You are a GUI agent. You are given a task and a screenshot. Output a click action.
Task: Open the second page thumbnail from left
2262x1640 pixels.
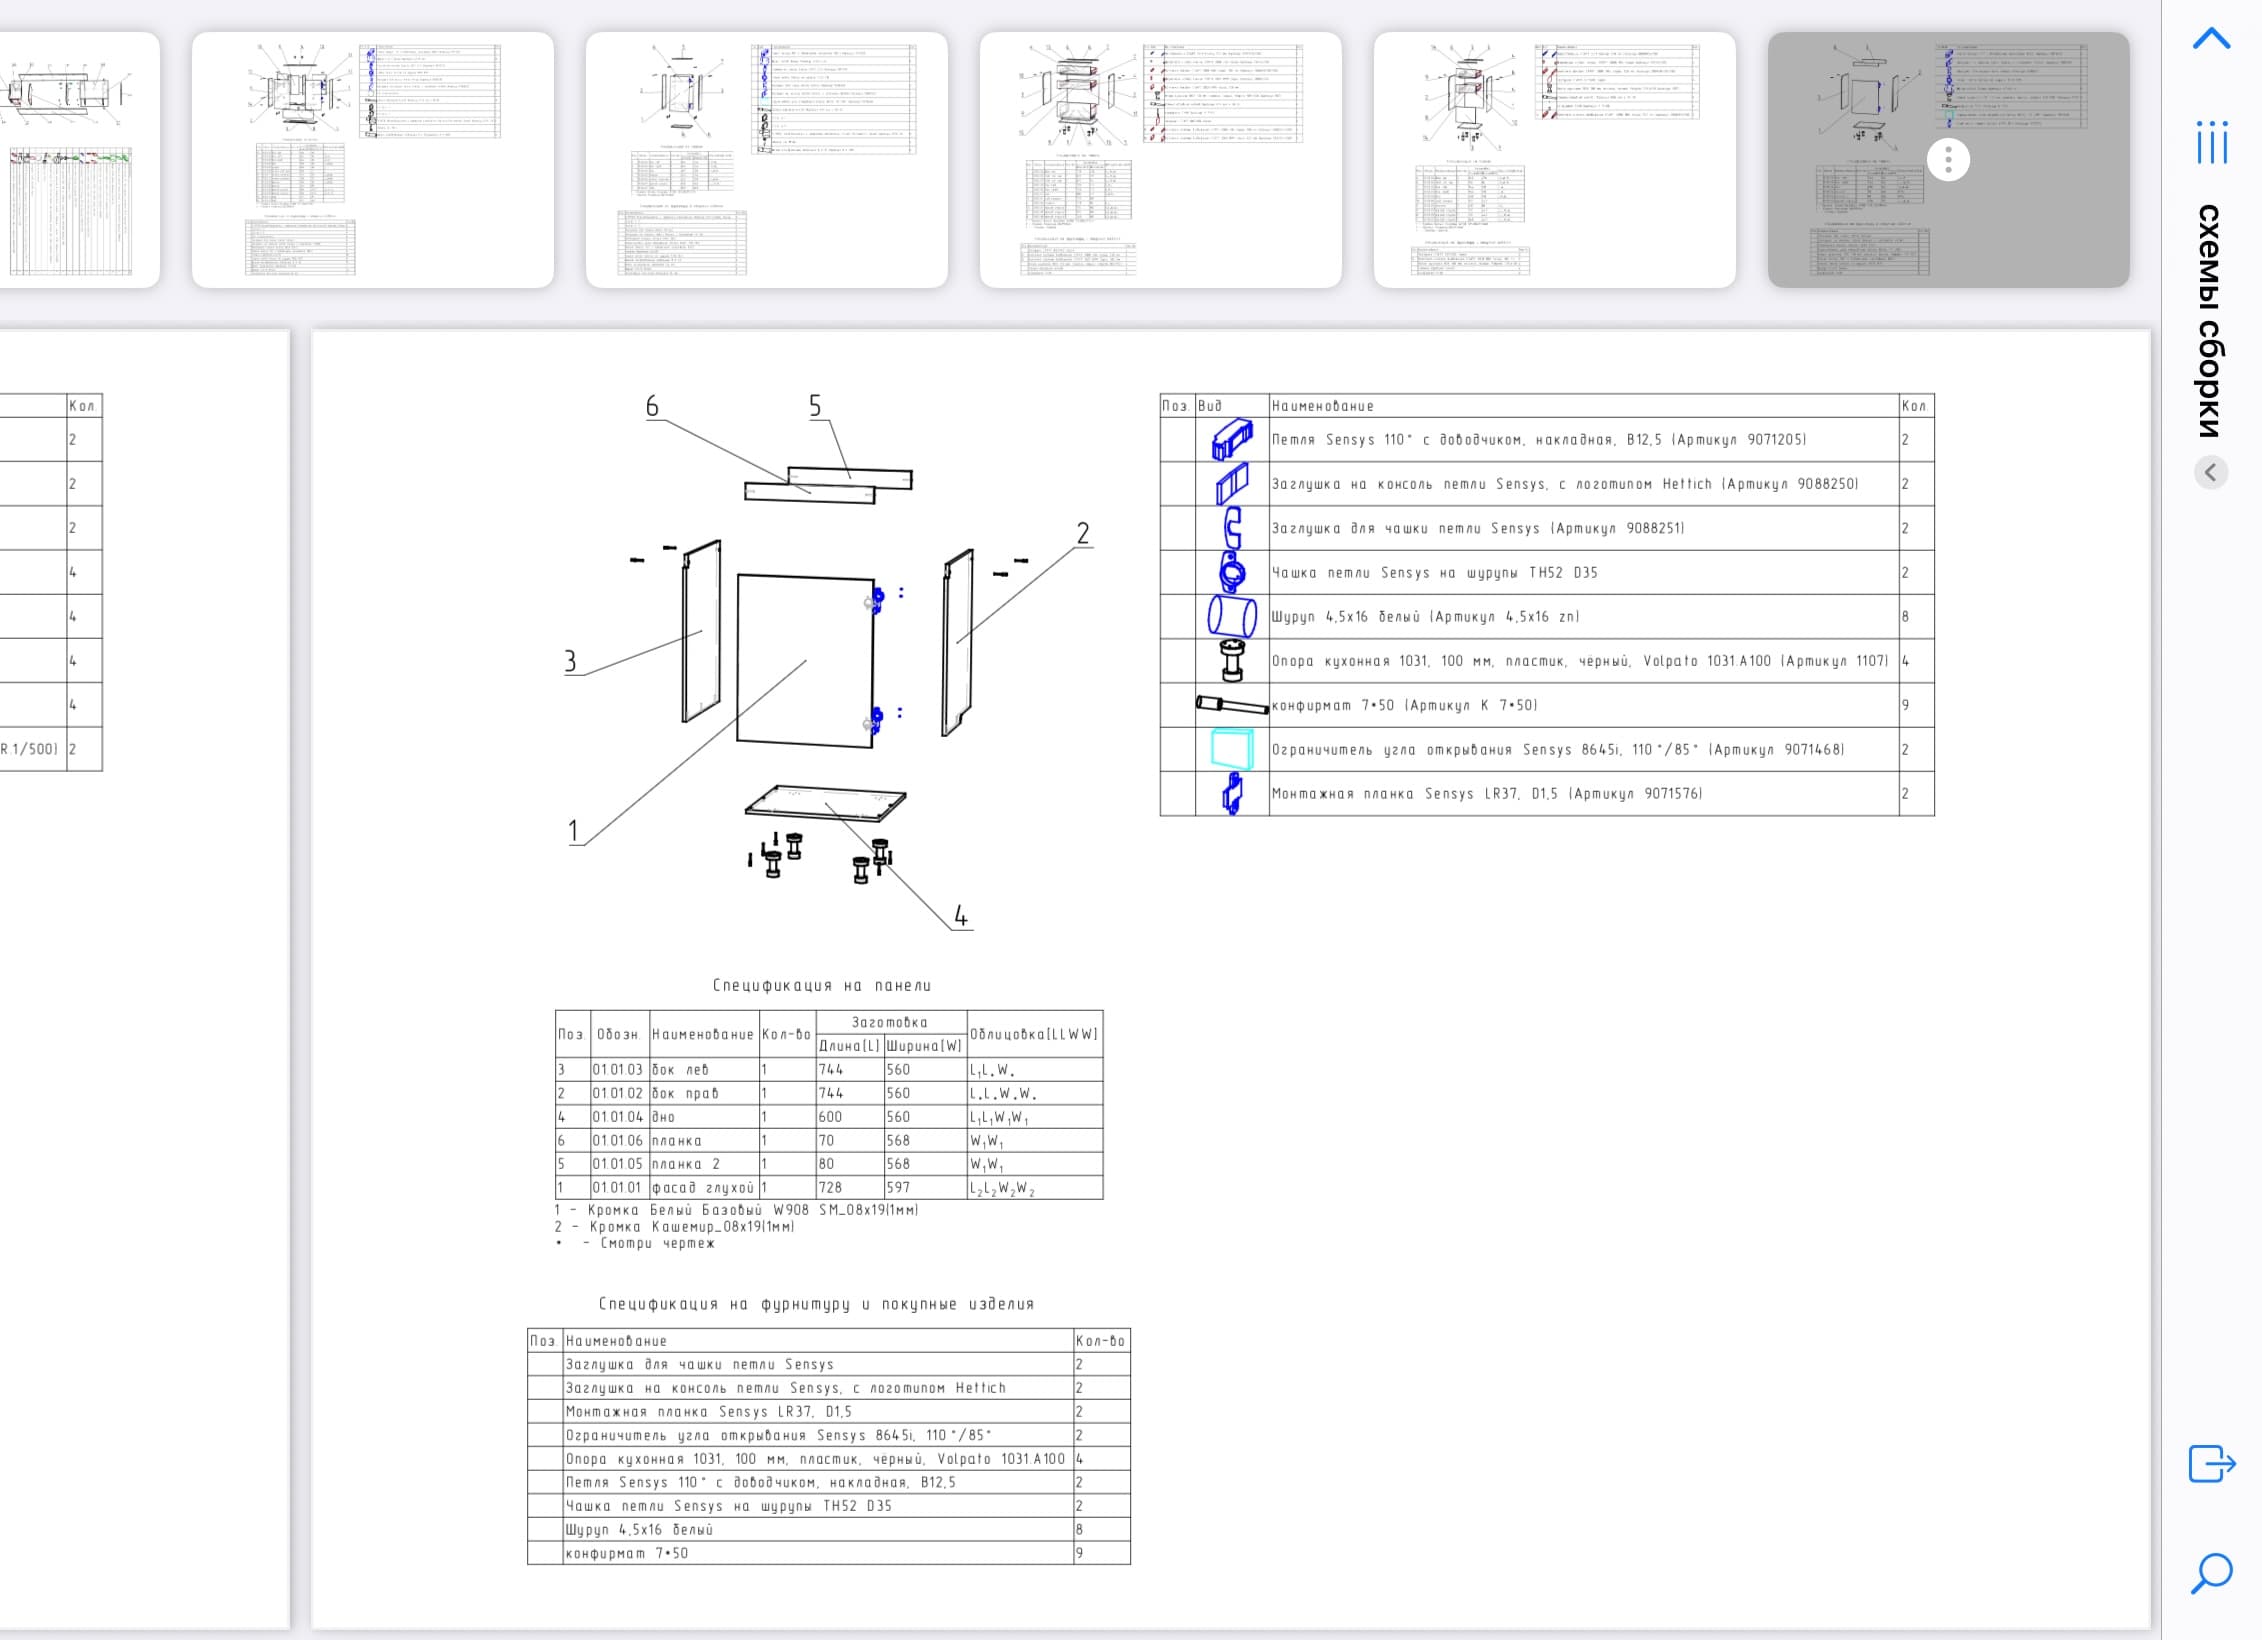click(x=372, y=160)
